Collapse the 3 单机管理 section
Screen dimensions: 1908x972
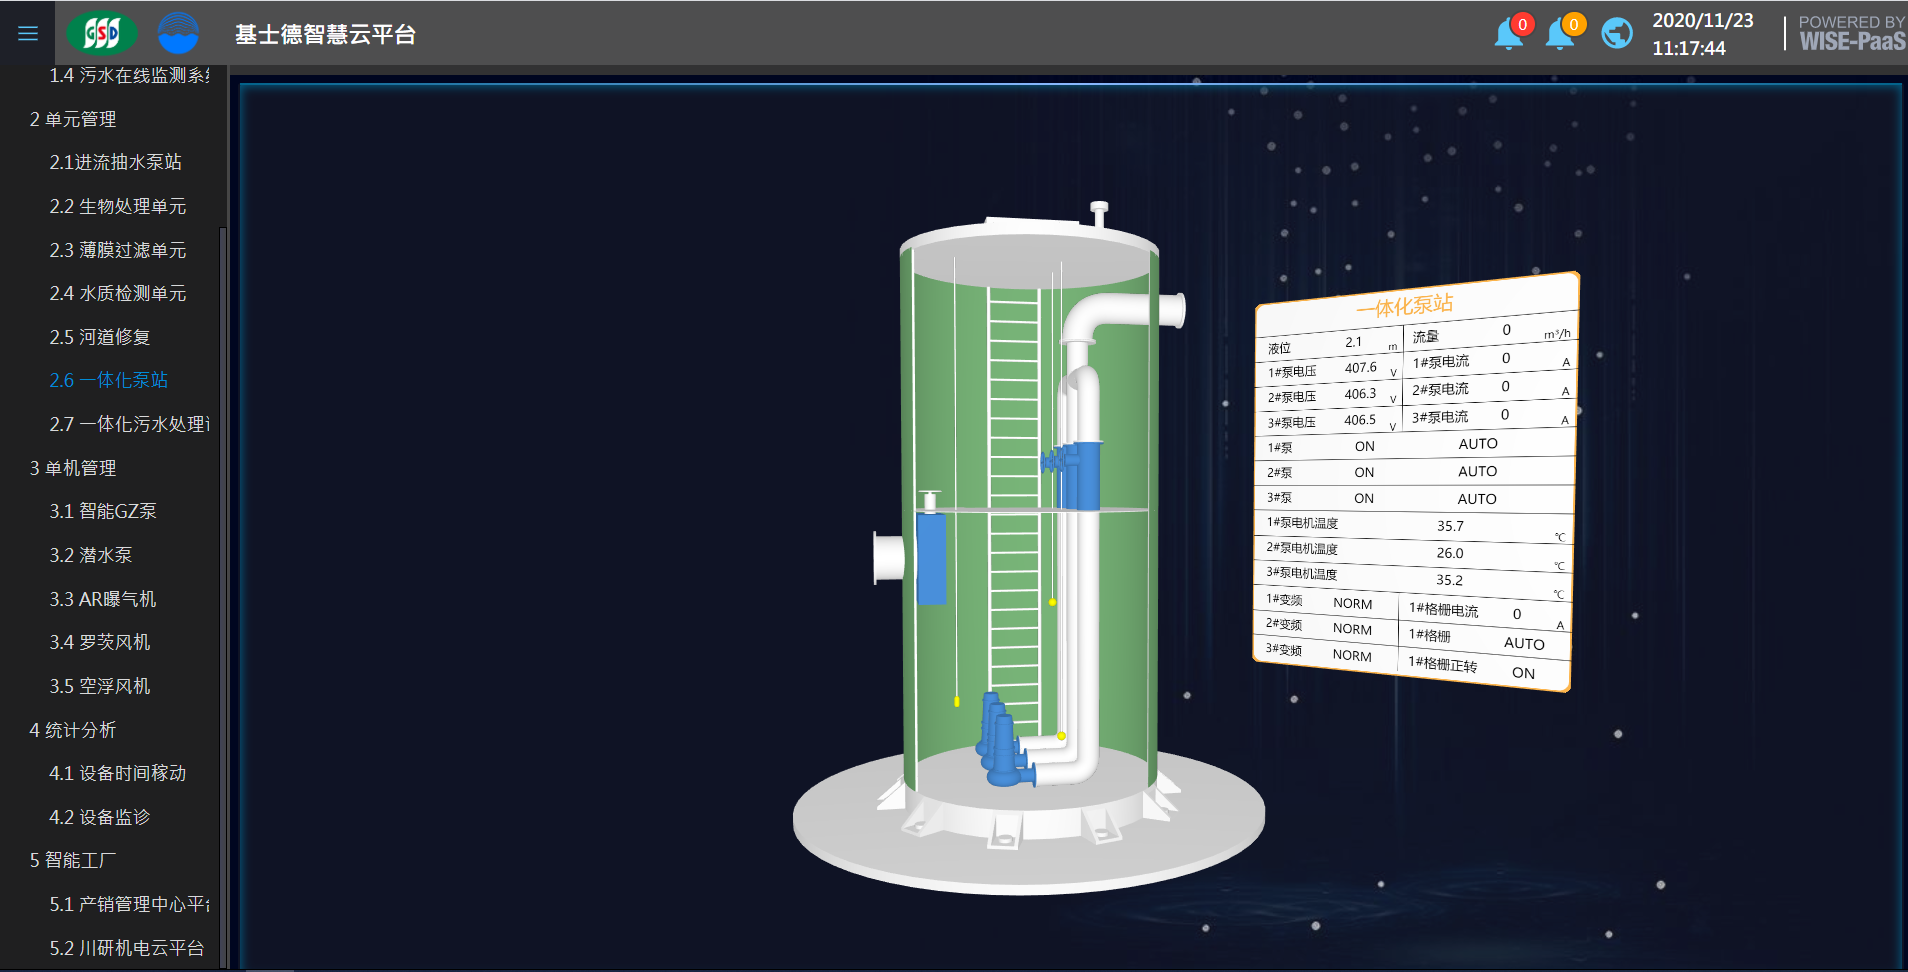pyautogui.click(x=73, y=468)
